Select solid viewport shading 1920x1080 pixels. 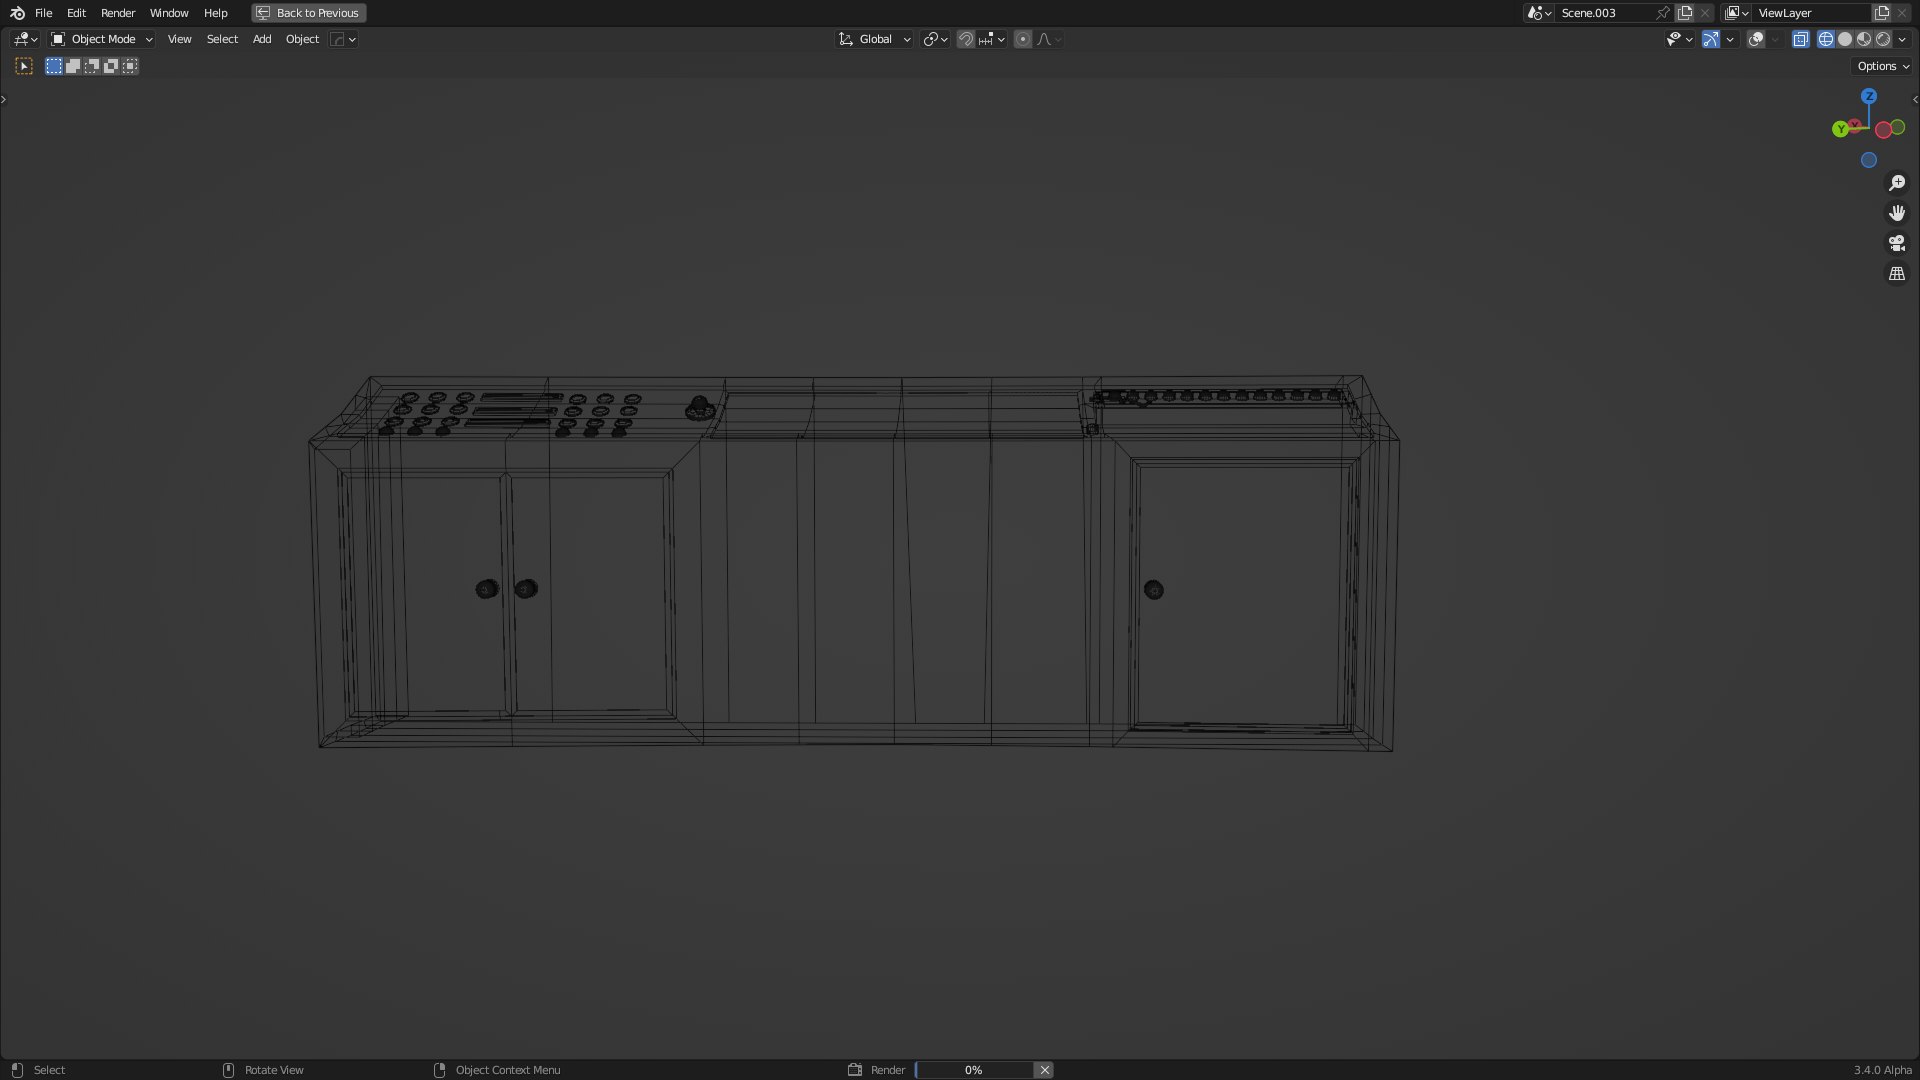[x=1845, y=39]
